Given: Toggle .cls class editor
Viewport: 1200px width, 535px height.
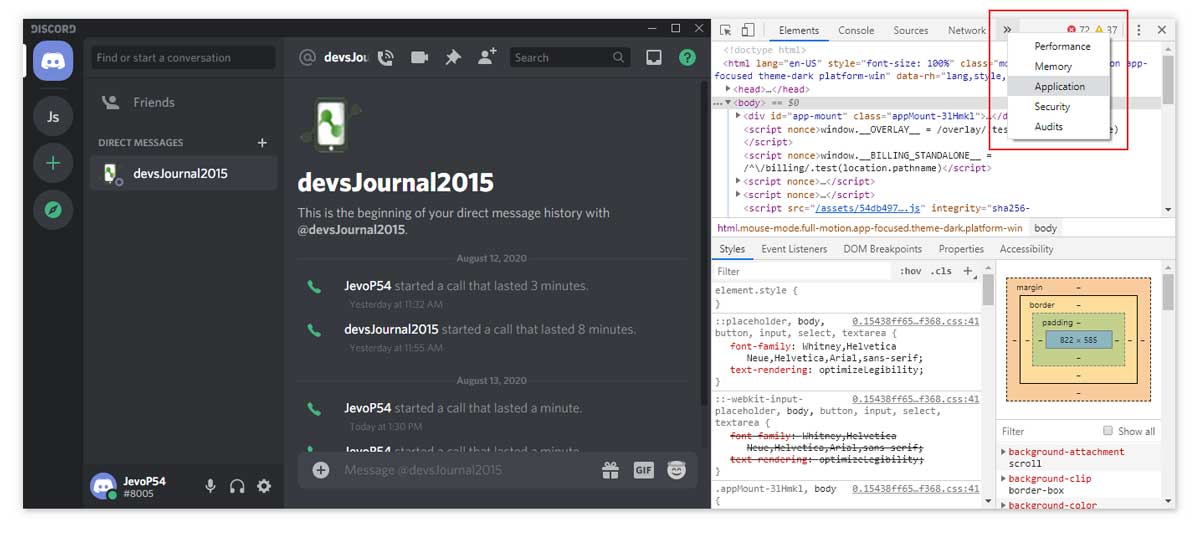Looking at the screenshot, I should coord(941,271).
